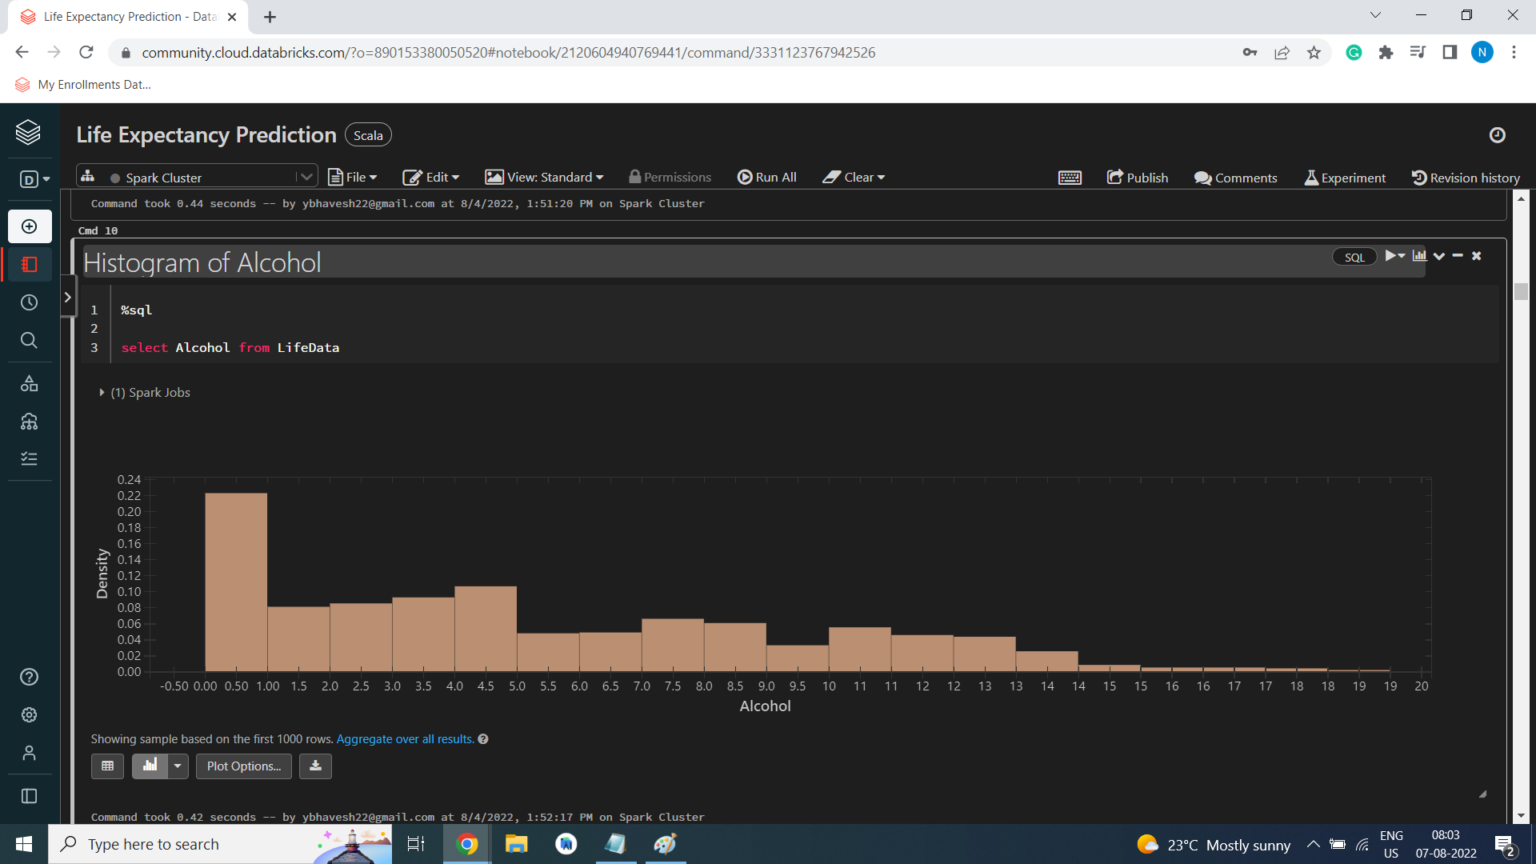Viewport: 1536px width, 864px height.
Task: Open the File menu
Action: (353, 177)
